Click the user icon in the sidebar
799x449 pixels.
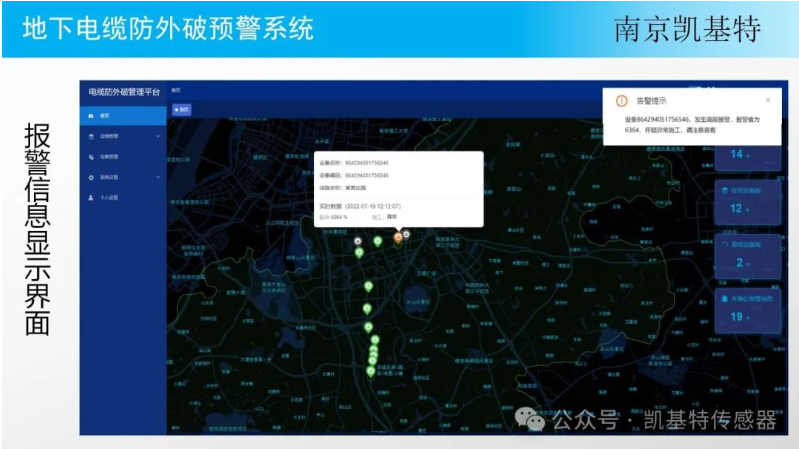coord(91,198)
